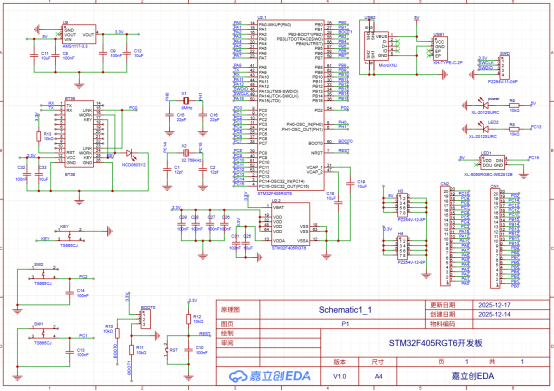Select resistor R12 10kΩ
This screenshot has height=391, width=554.
(x=189, y=319)
